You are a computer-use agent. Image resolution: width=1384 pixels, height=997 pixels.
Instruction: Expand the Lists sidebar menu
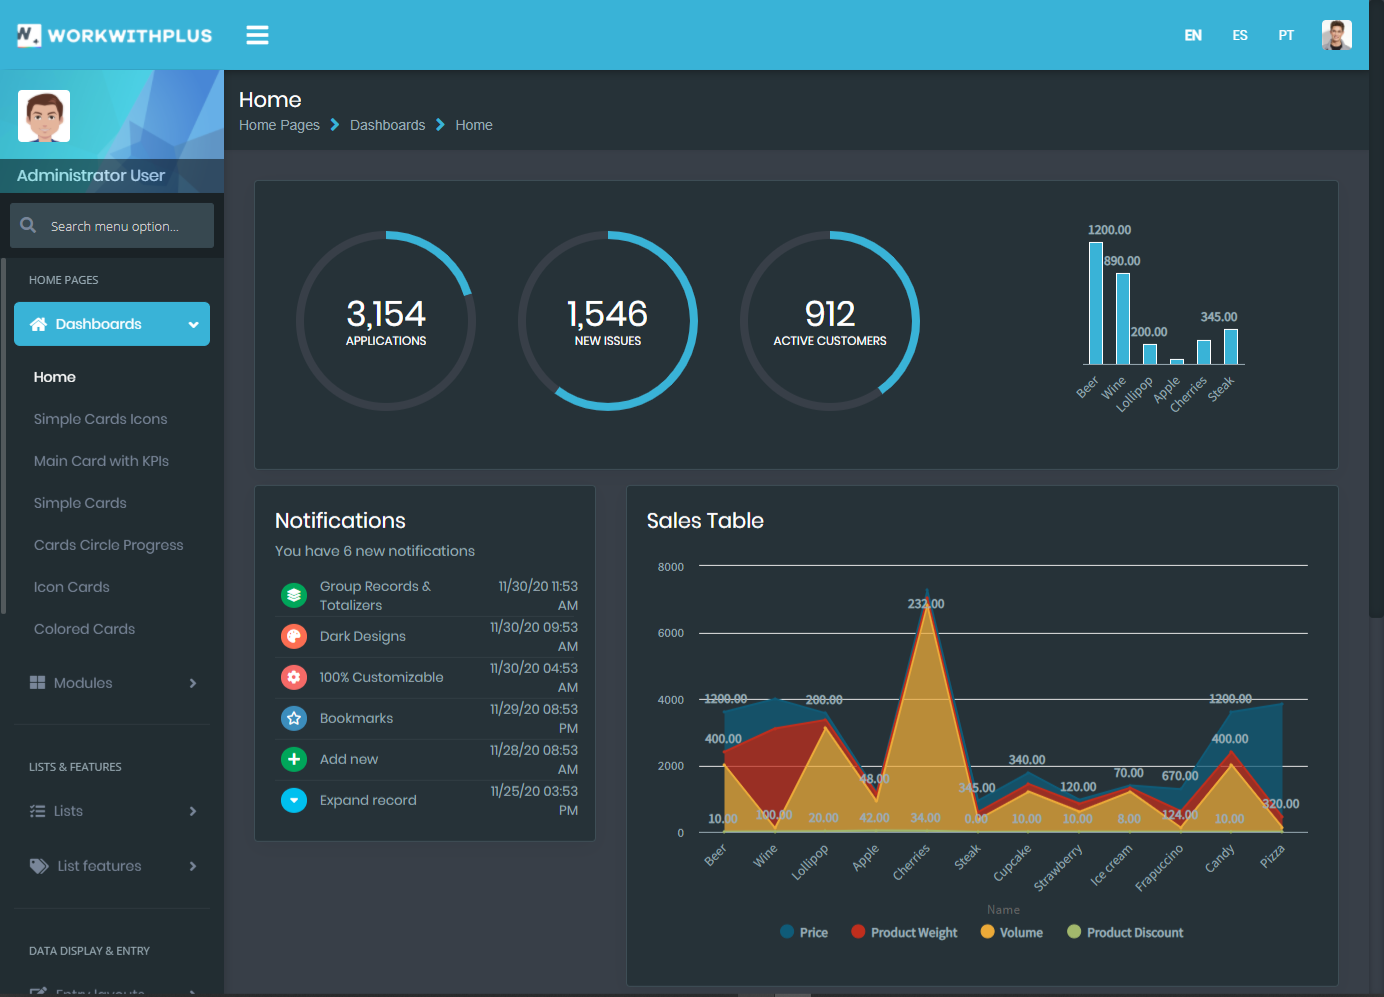(x=112, y=811)
